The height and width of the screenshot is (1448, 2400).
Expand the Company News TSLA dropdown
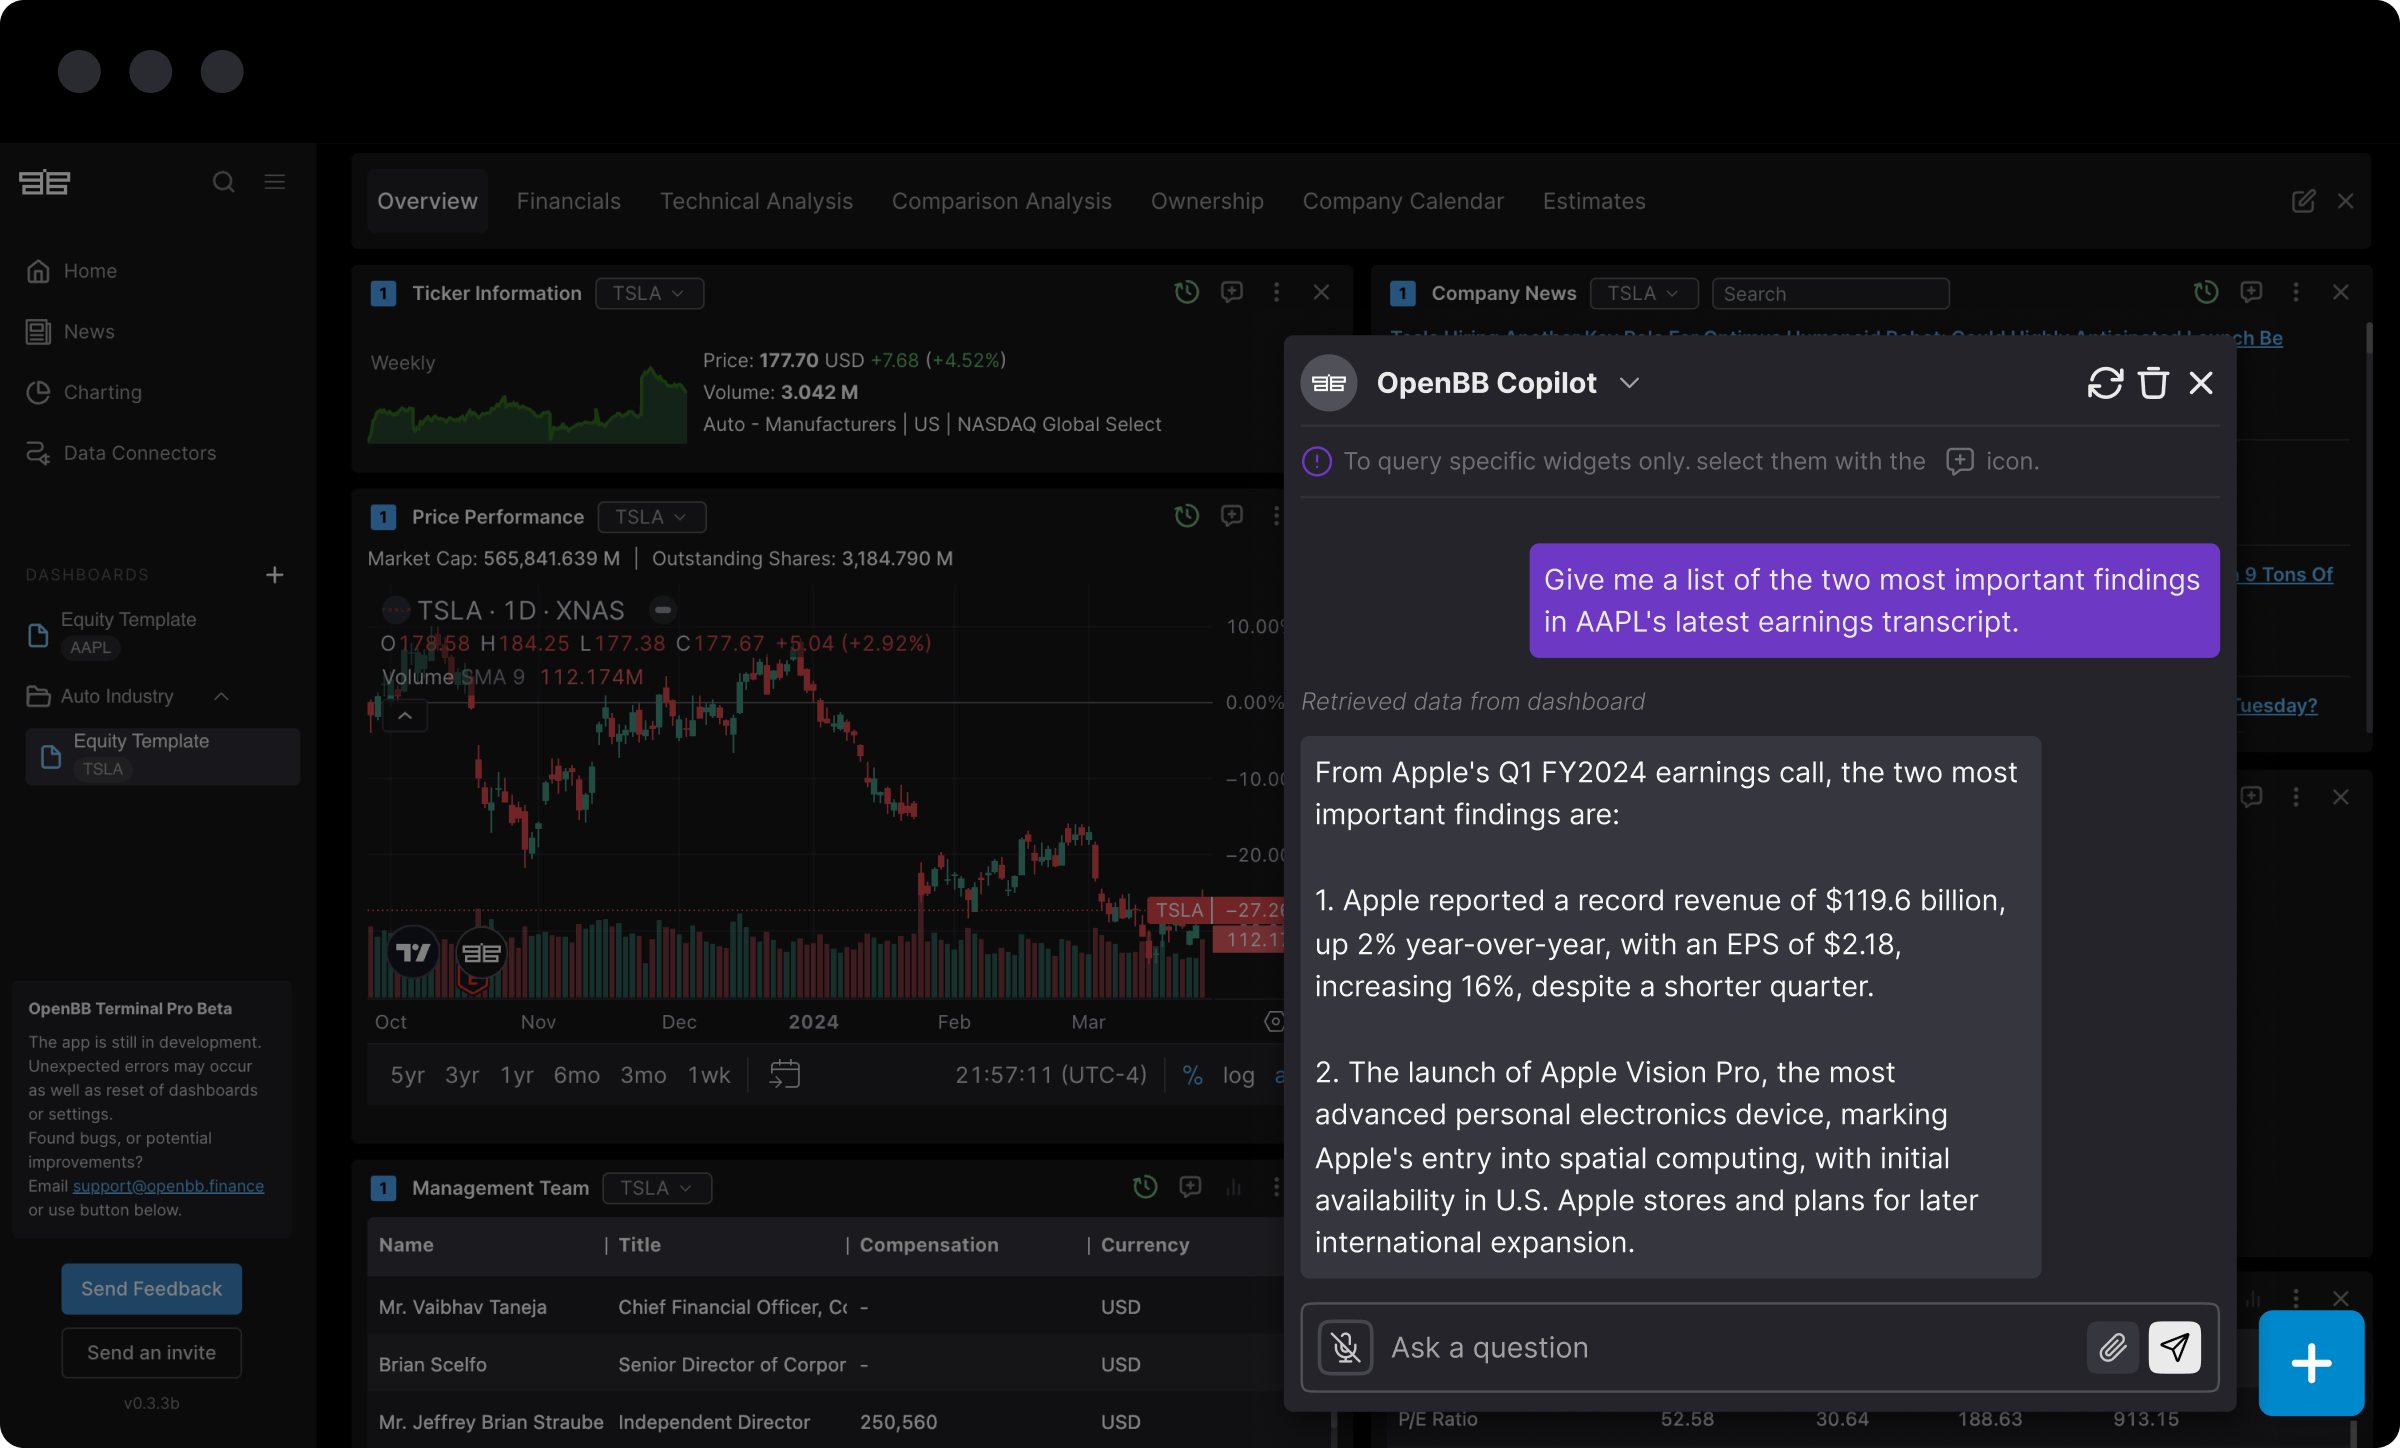[x=1641, y=293]
